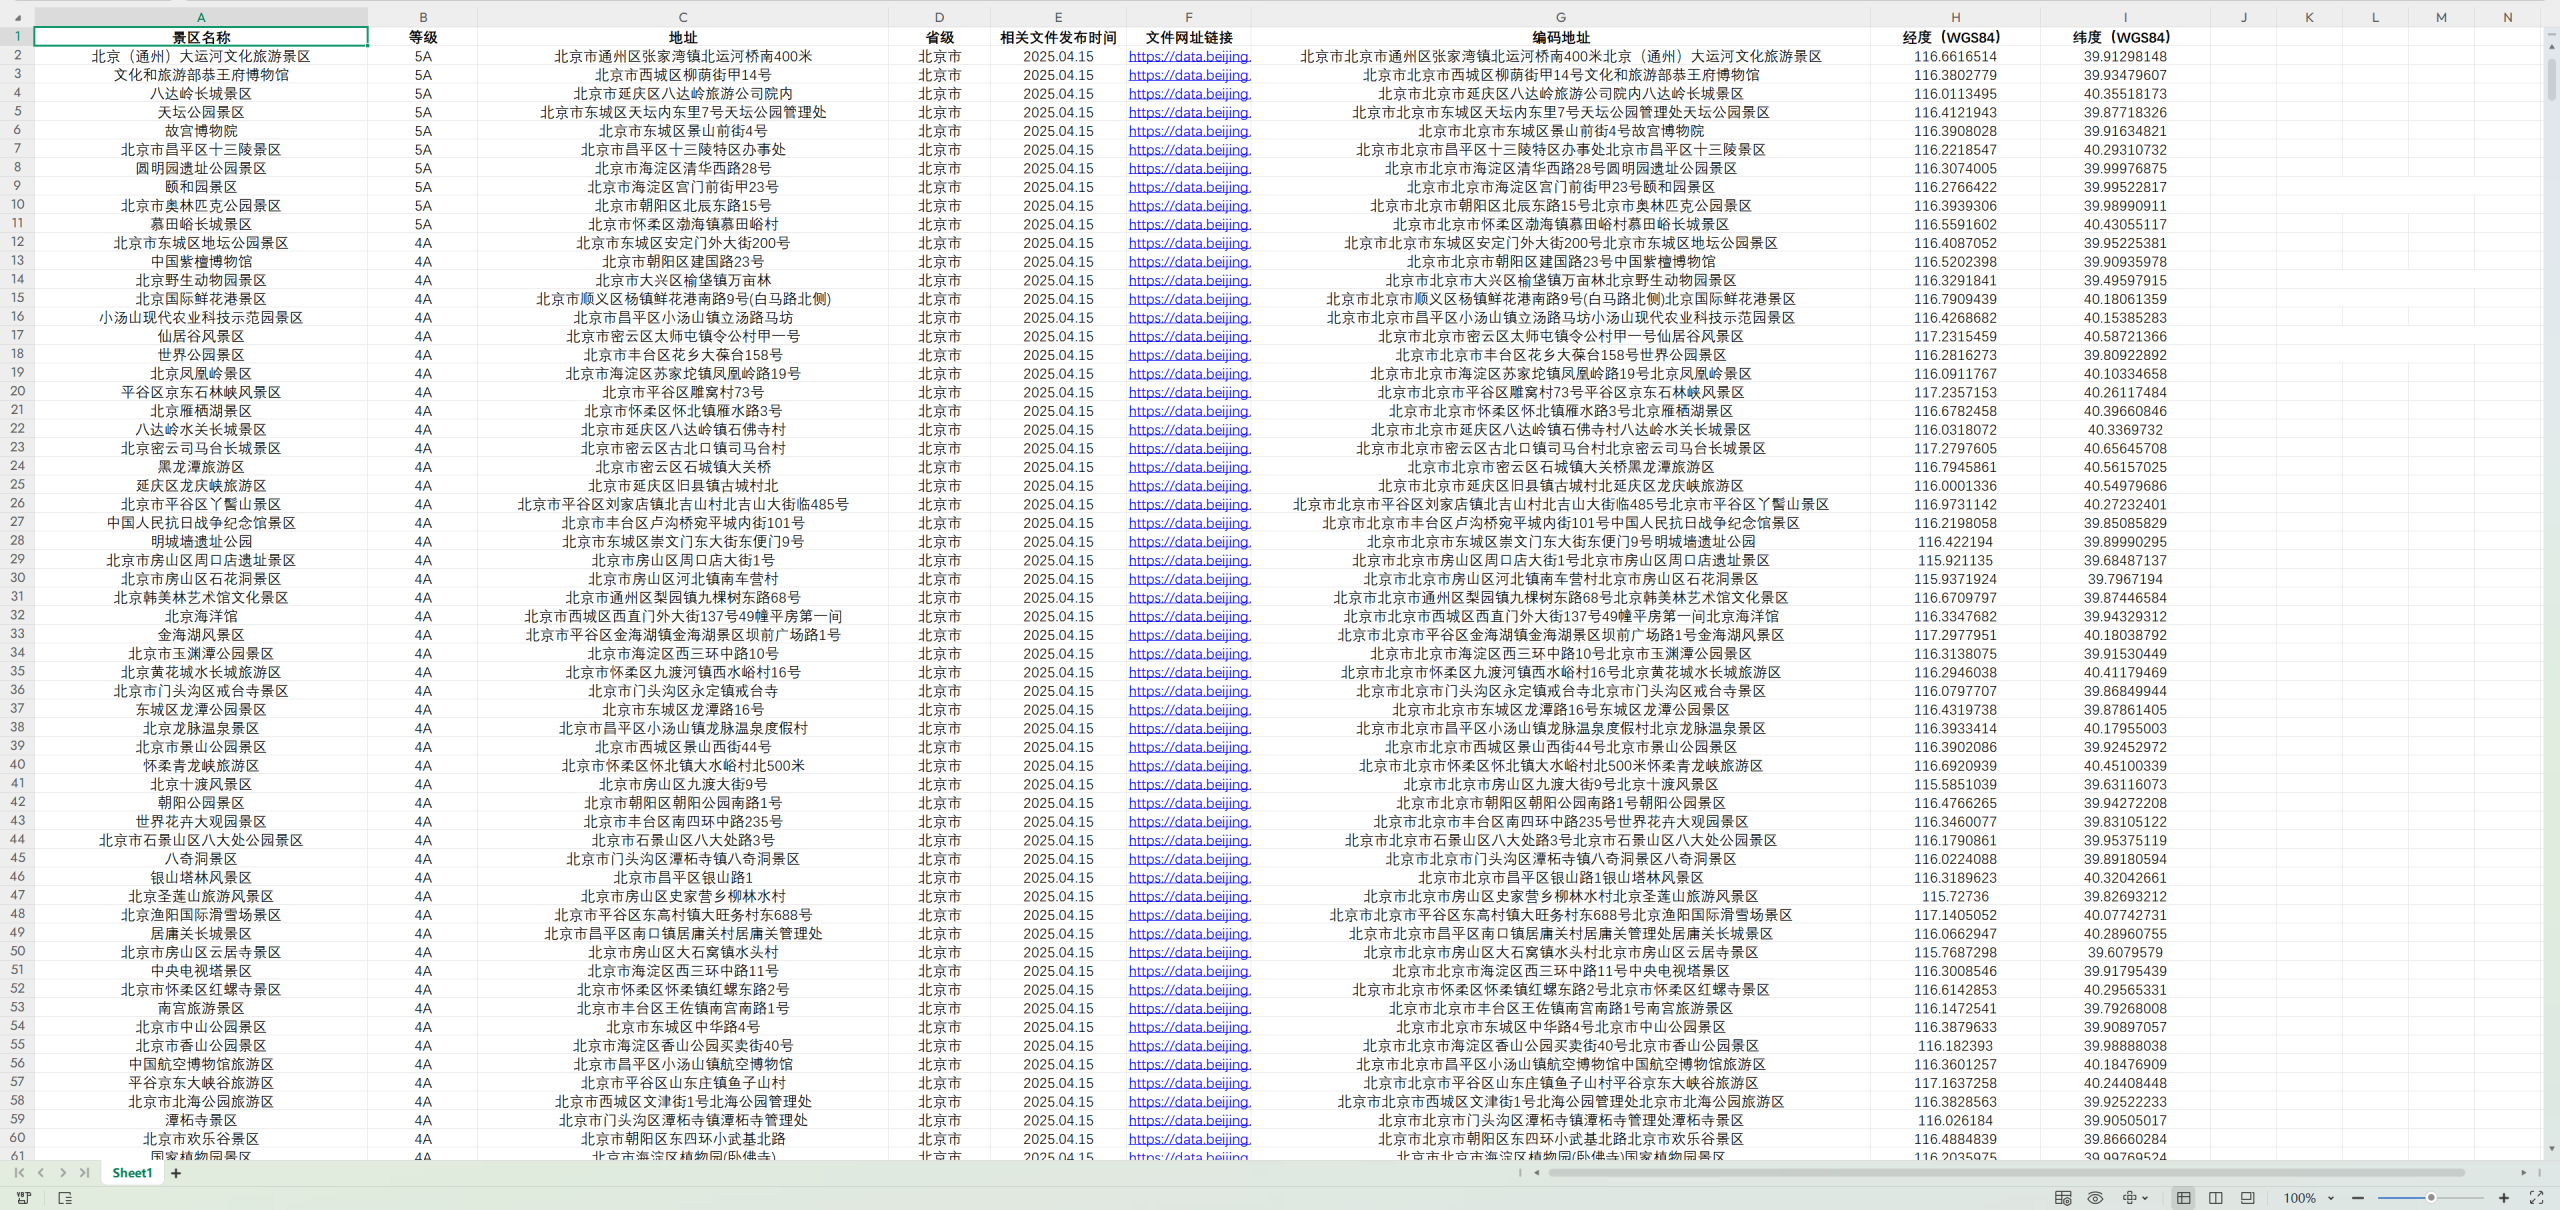
Task: Click the zoom in plus button
Action: 2504,1198
